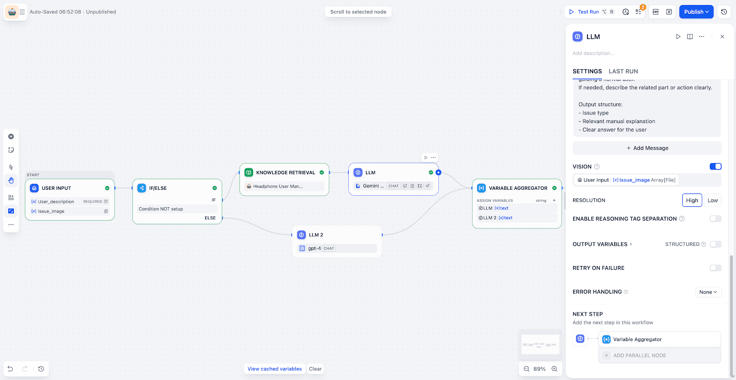Click the zoom out magnifier icon
The width and height of the screenshot is (736, 380).
(526, 369)
